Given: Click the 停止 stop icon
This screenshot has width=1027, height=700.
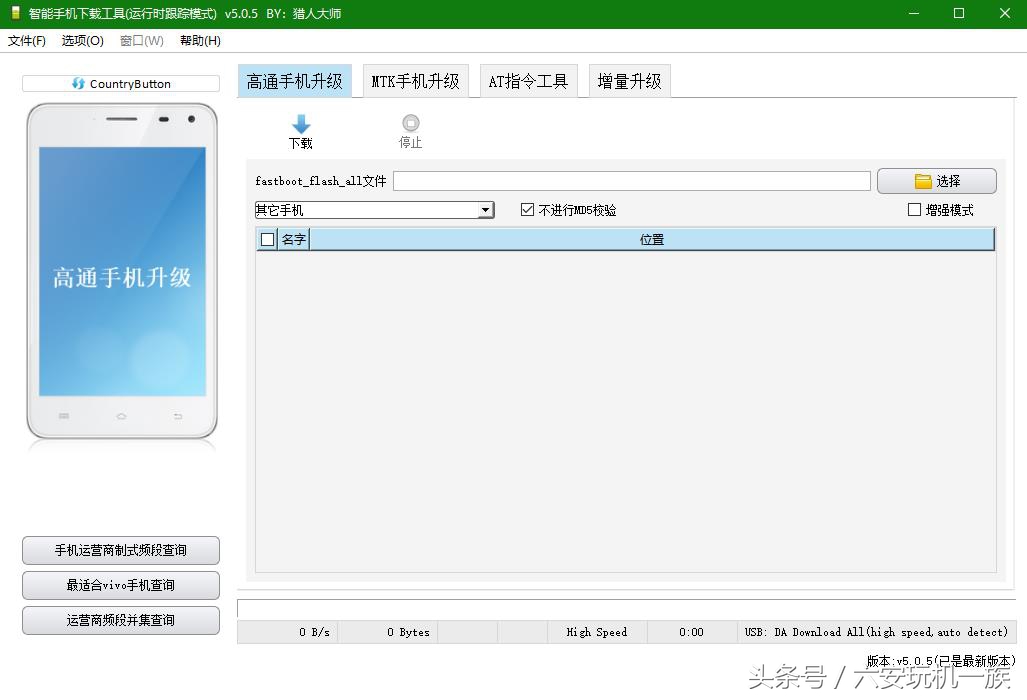Looking at the screenshot, I should tap(409, 125).
